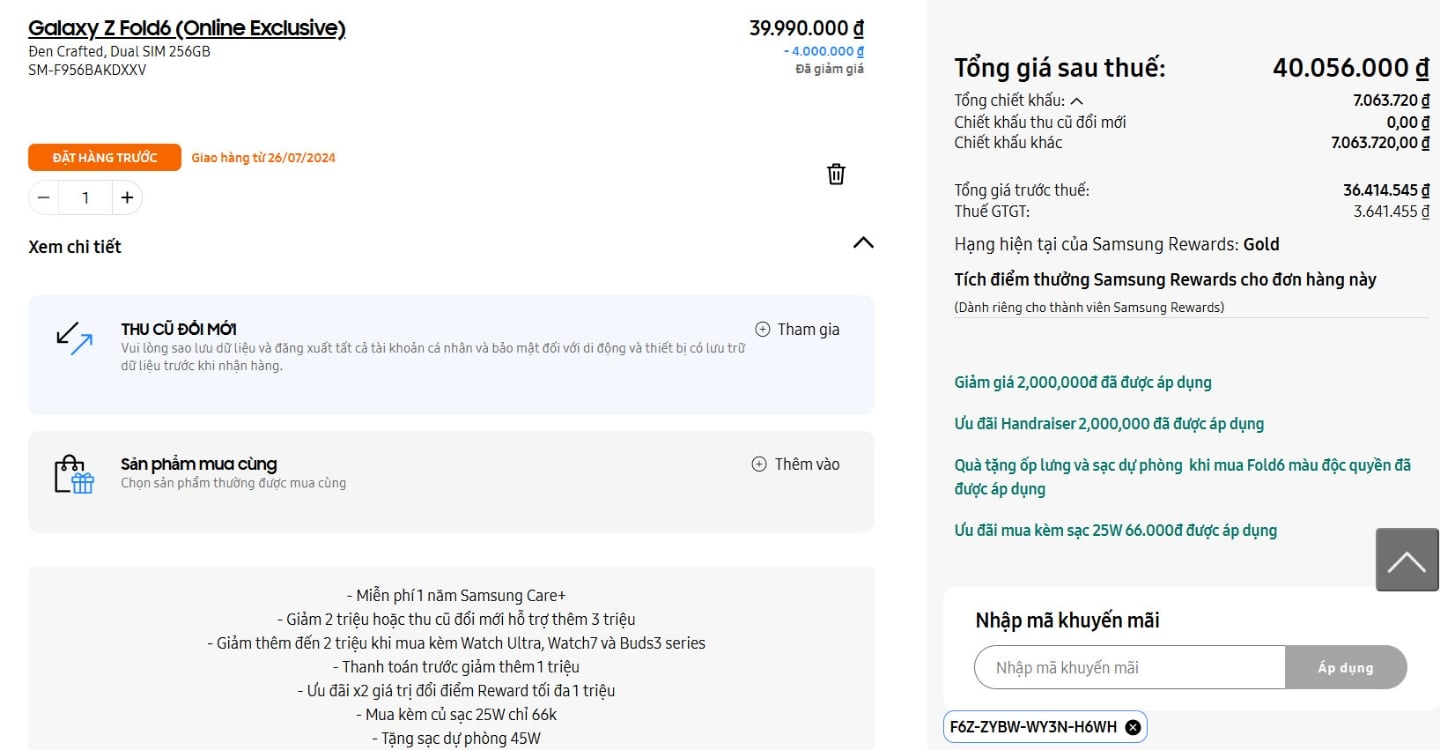1440x750 pixels.
Task: Remove promo code F6Z-ZYBW-WY3N-H6WH
Action: click(1133, 727)
